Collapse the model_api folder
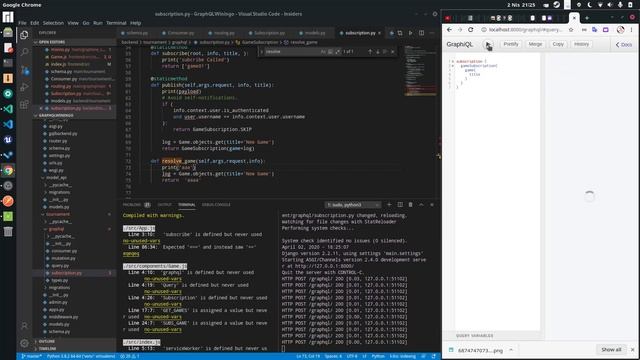 tap(56, 178)
